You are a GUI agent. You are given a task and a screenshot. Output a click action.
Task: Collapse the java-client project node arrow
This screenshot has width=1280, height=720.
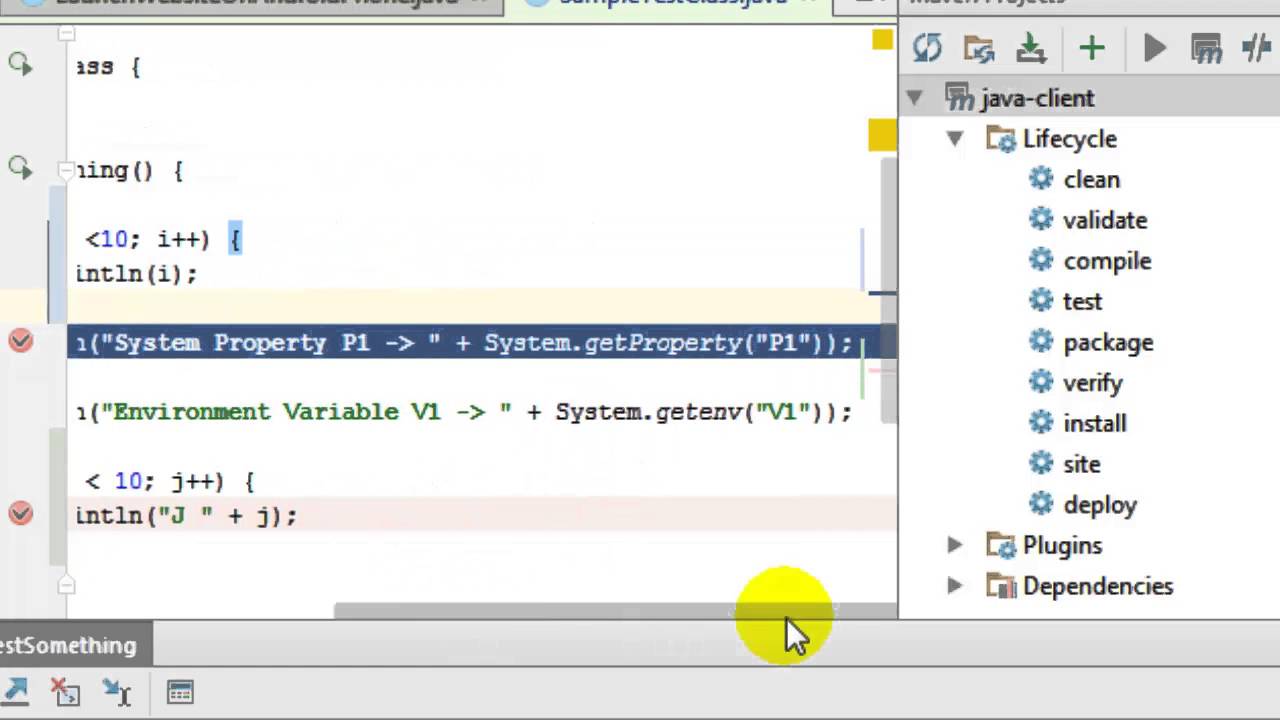[914, 98]
